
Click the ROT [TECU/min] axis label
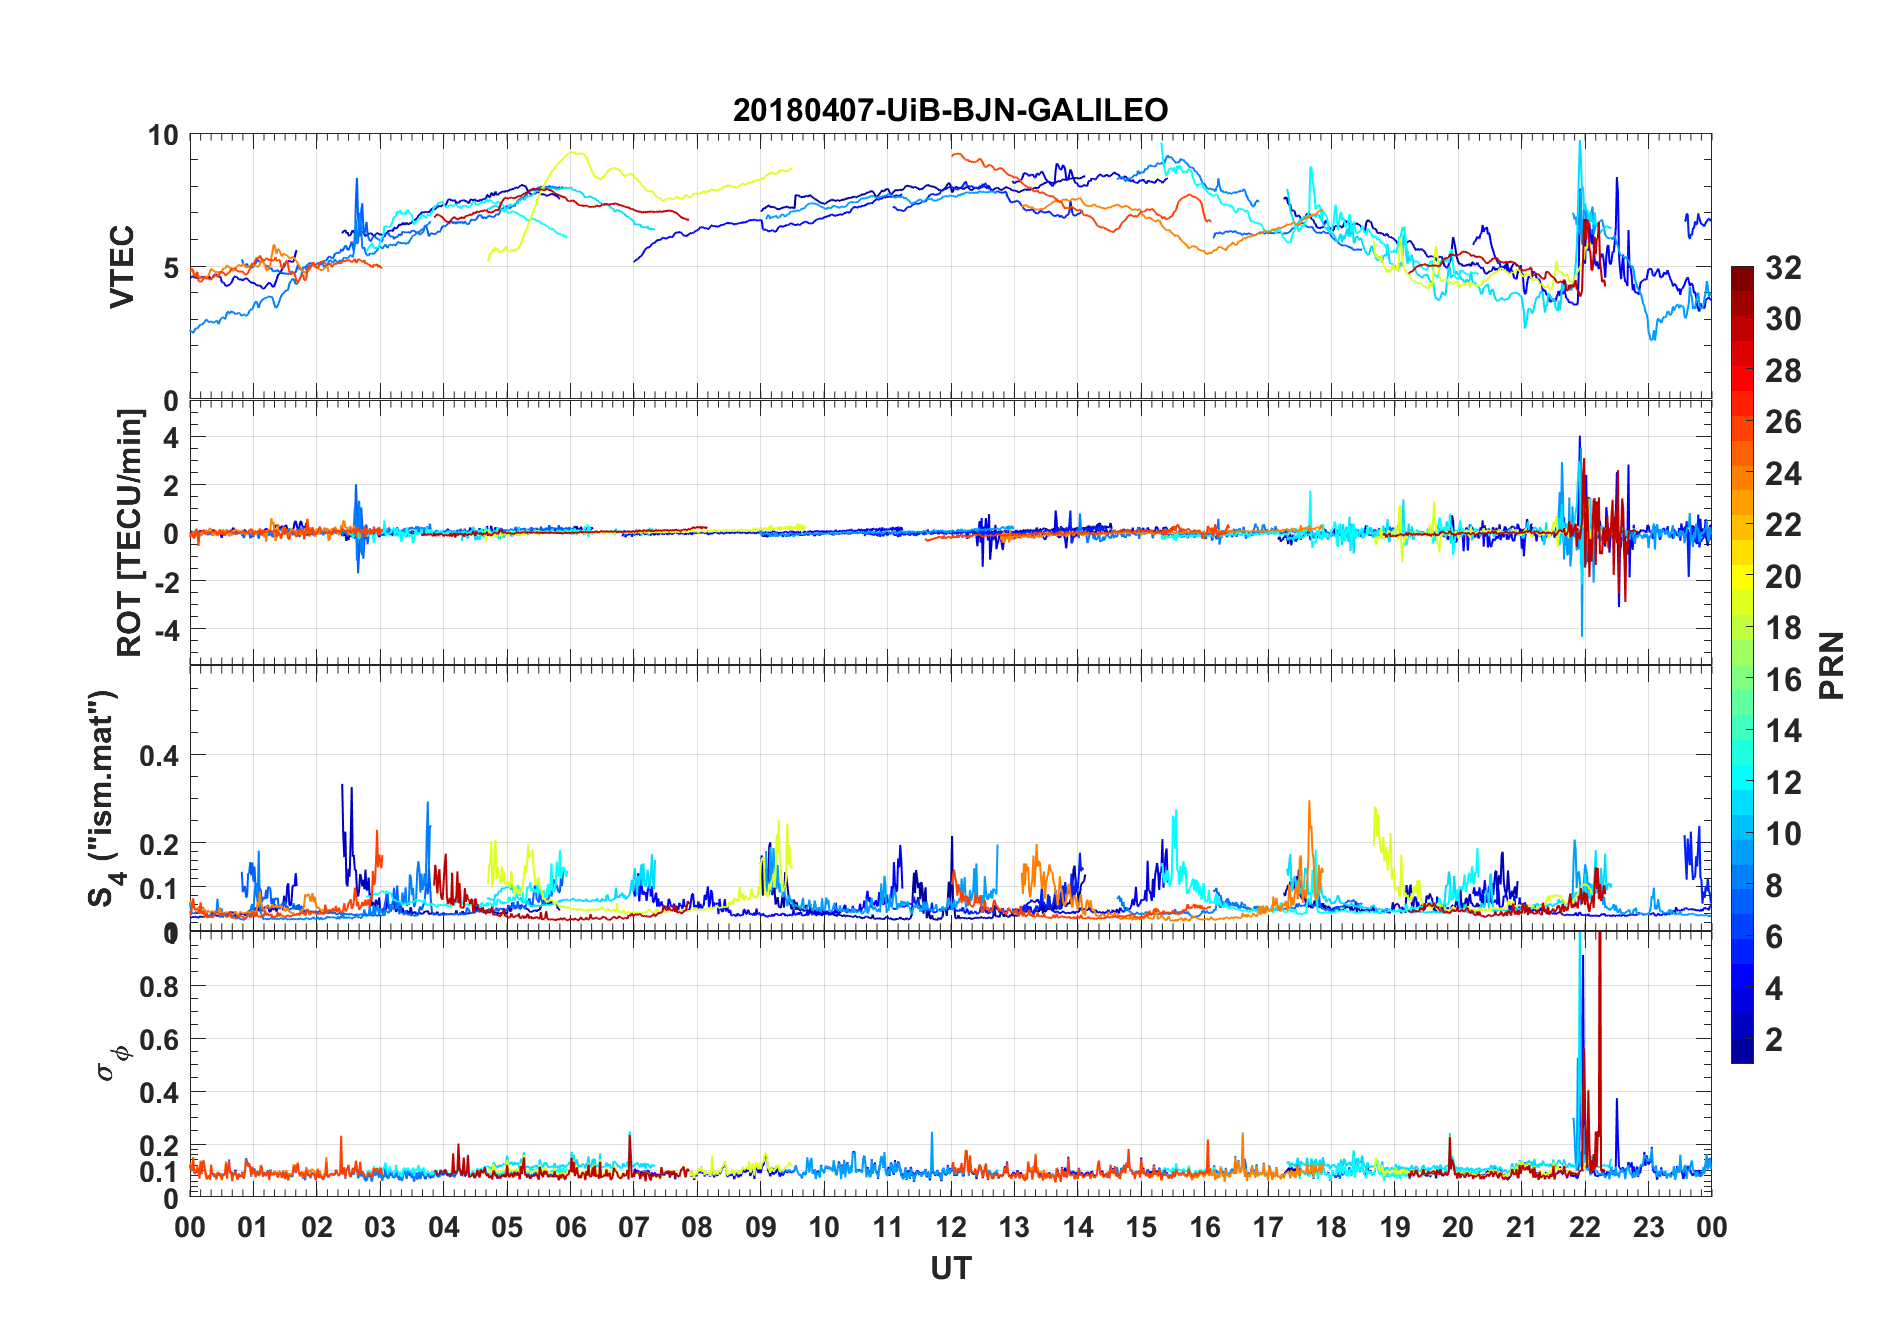point(130,533)
